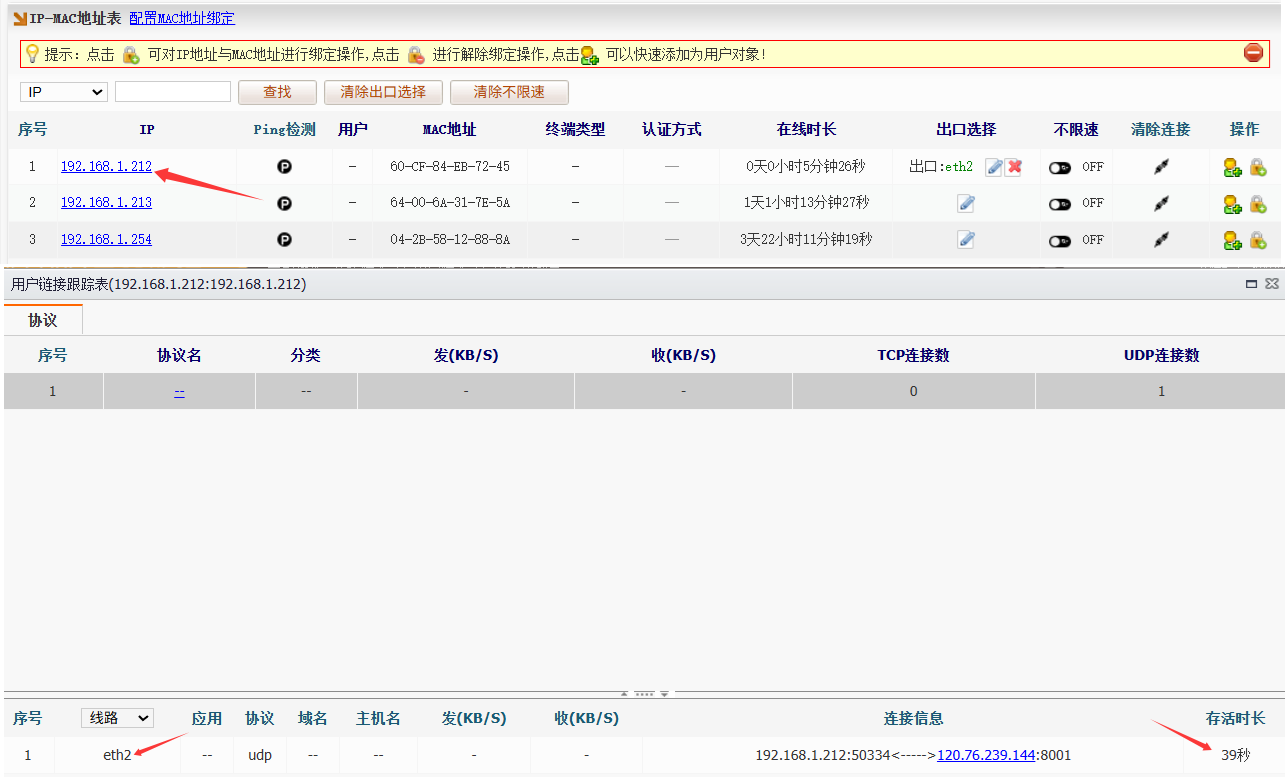
Task: Bind MAC address for 192.168.1.212
Action: (1258, 167)
